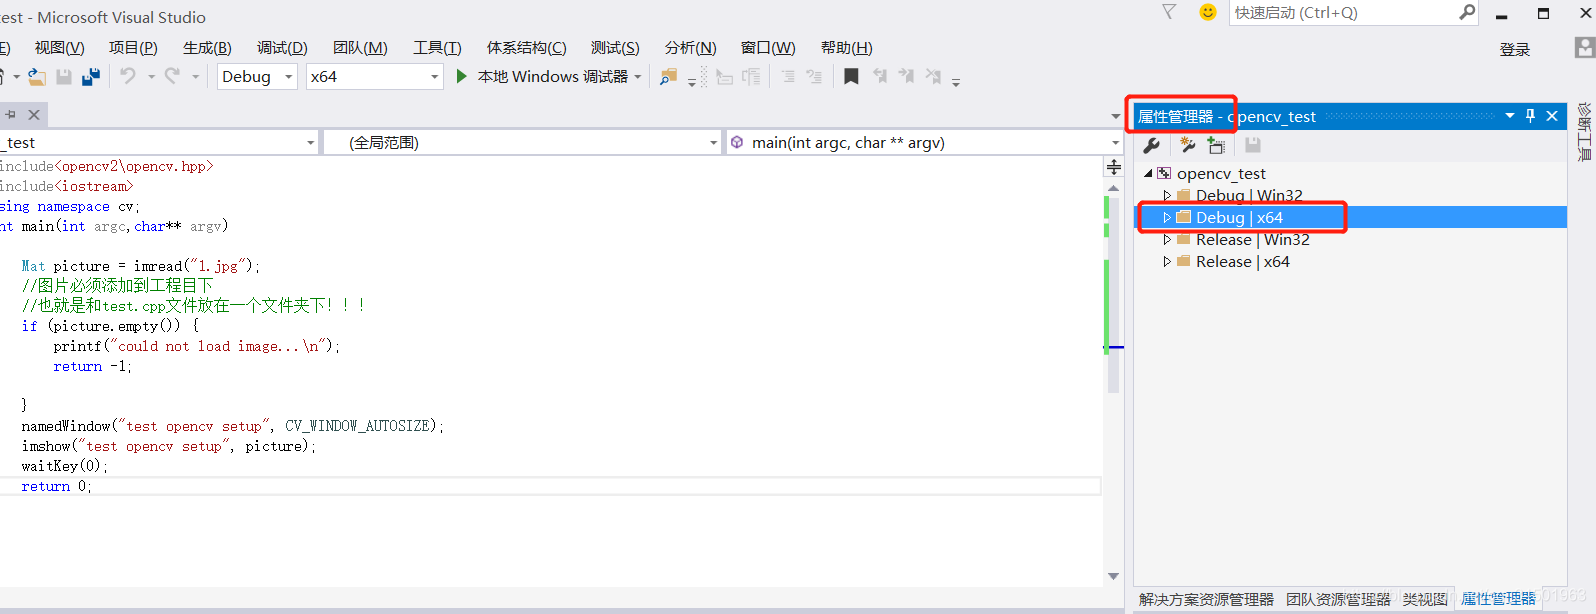Open the redo history dropdown arrow
Screen dimensions: 1596x614
(195, 77)
